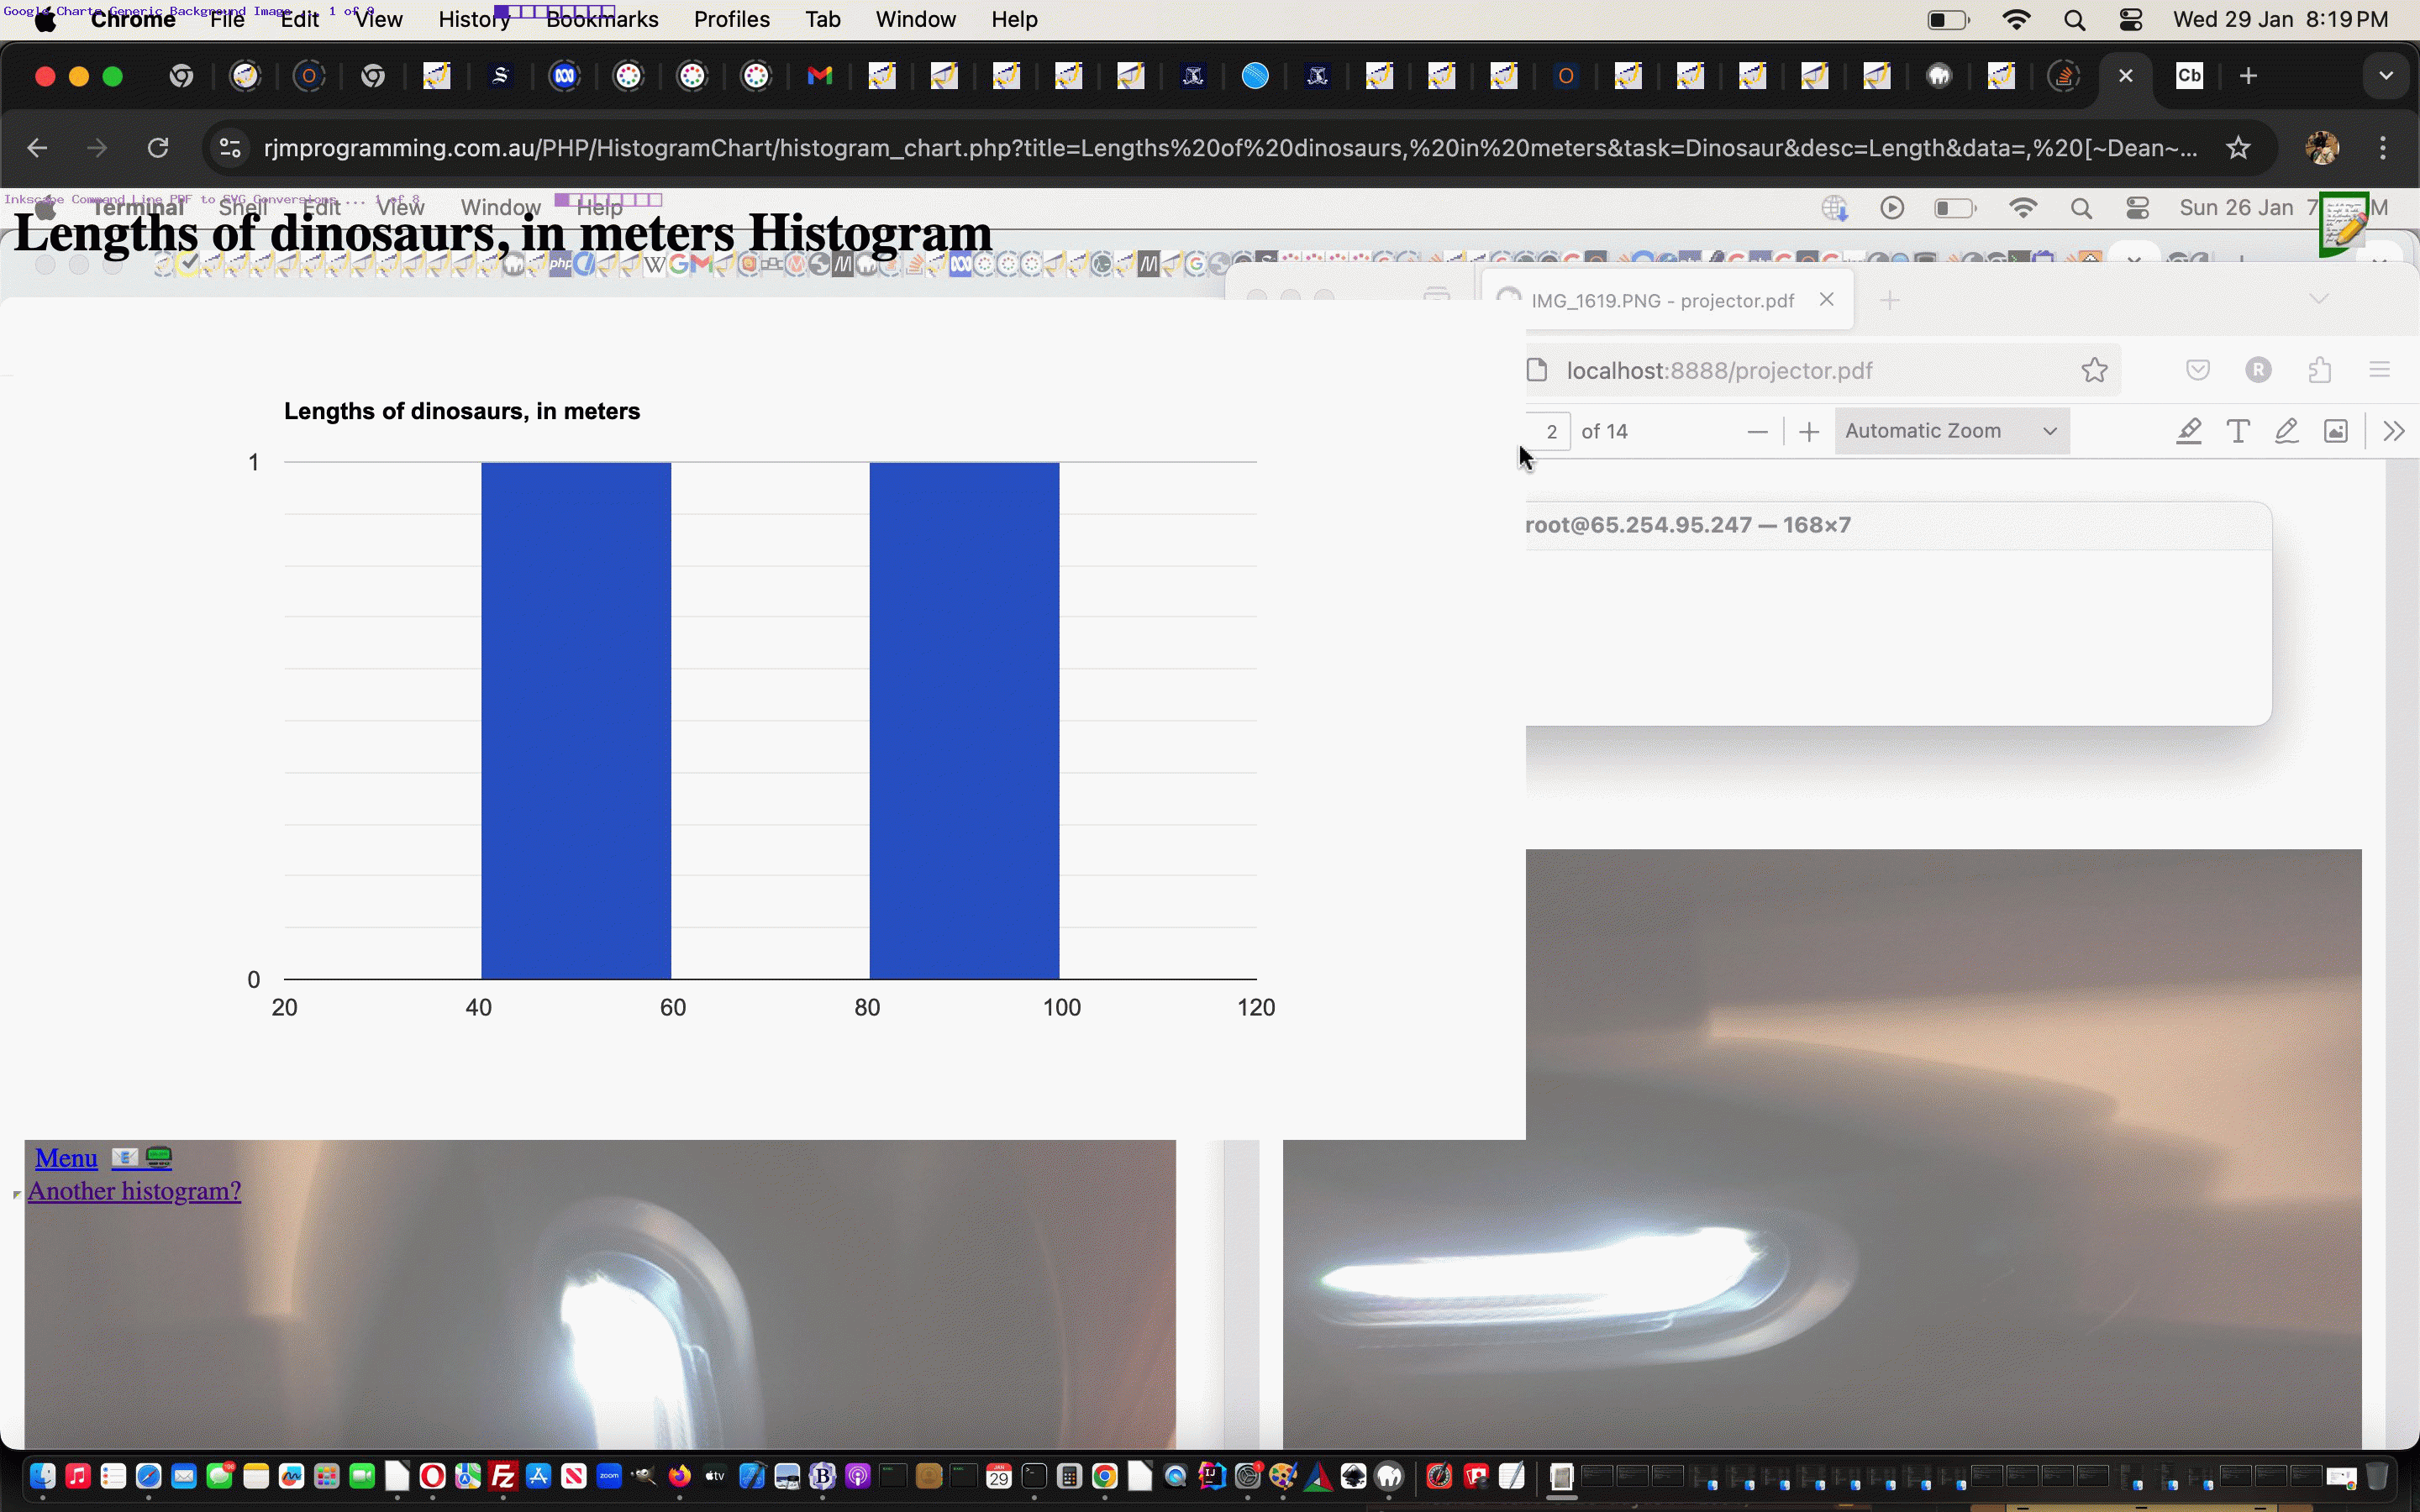
Task: Click the browser back arrow
Action: pos(37,148)
